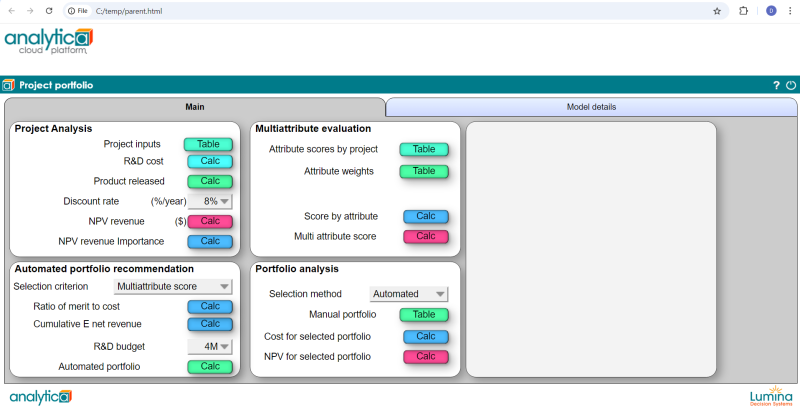Viewport: 800px width, 407px height.
Task: Open the Selection criterion dropdown
Action: coord(172,287)
